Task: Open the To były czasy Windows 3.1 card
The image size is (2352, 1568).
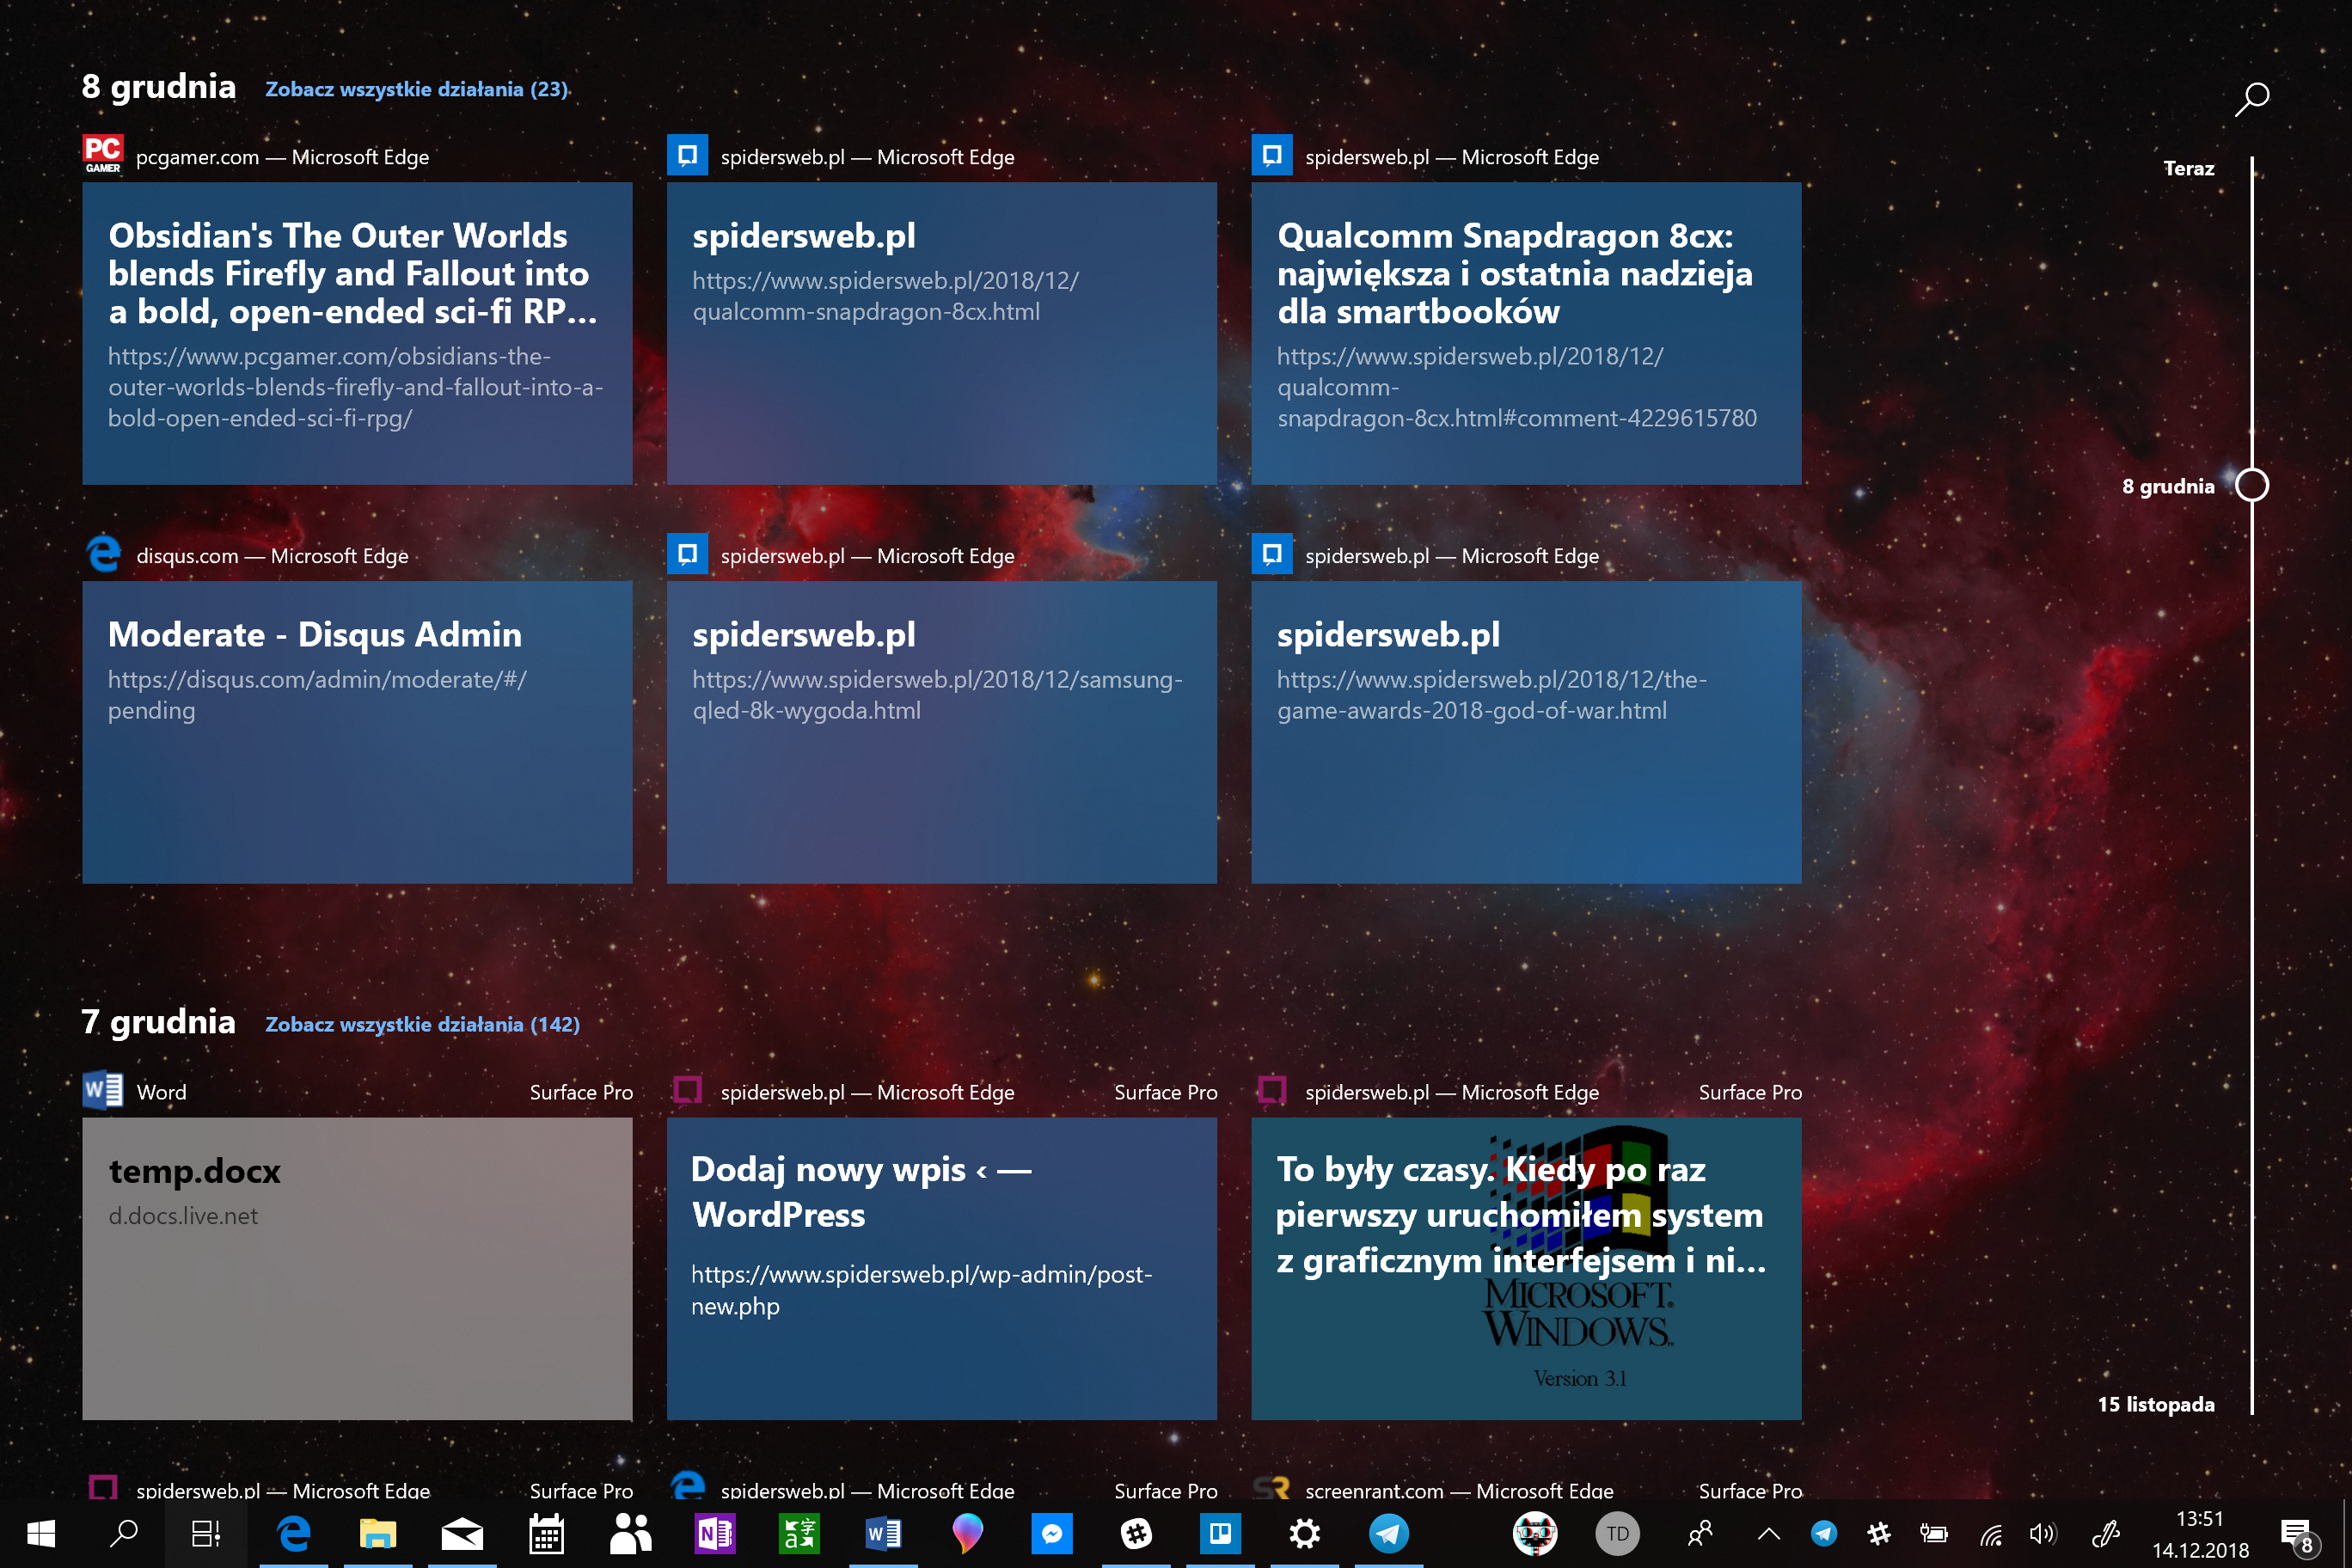Action: click(1526, 1269)
